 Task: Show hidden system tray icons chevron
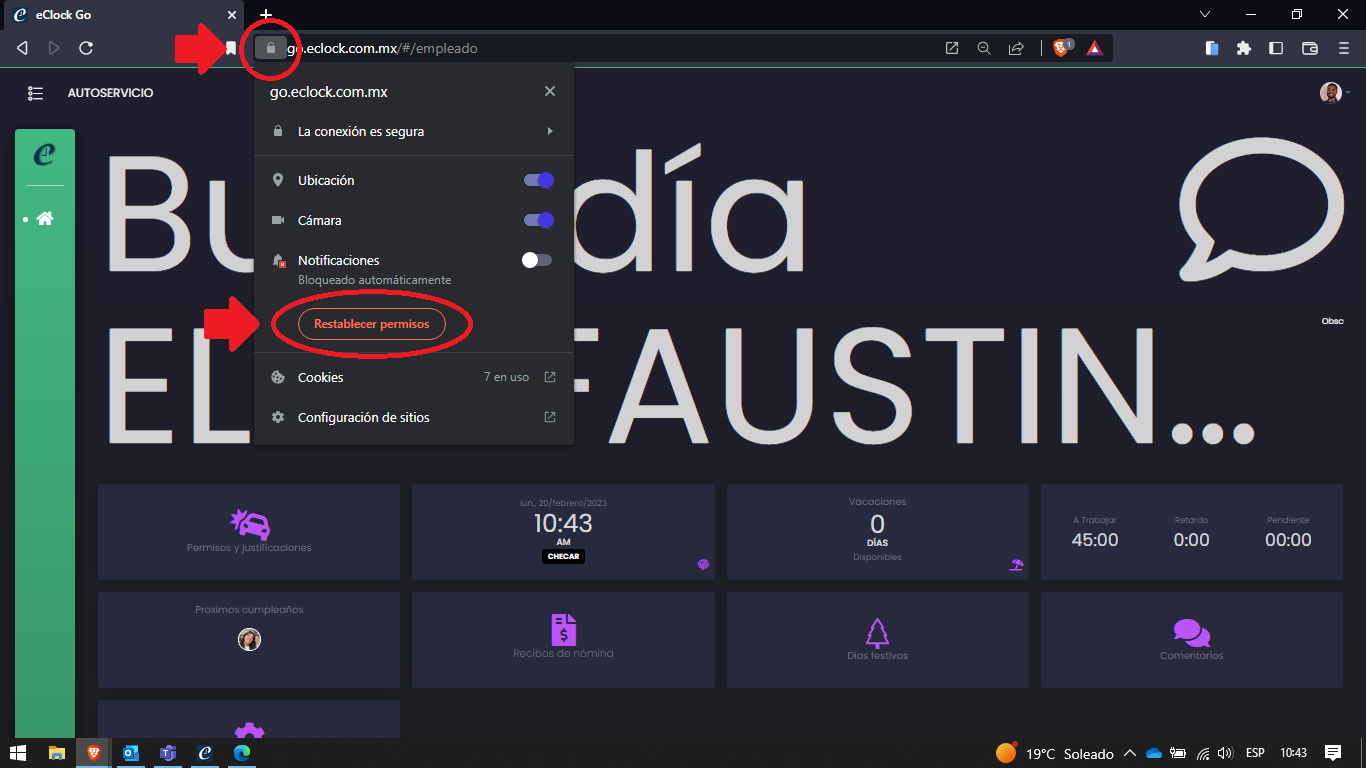pos(1130,753)
